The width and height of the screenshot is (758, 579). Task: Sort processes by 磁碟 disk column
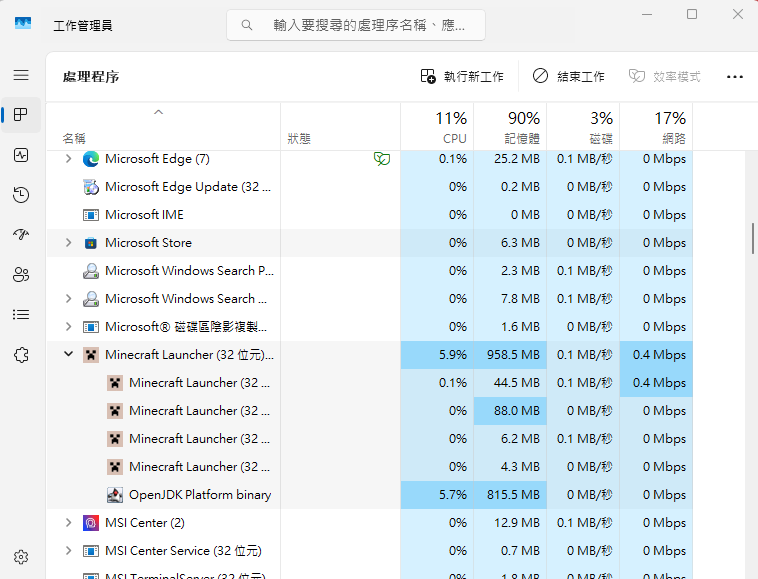[583, 127]
